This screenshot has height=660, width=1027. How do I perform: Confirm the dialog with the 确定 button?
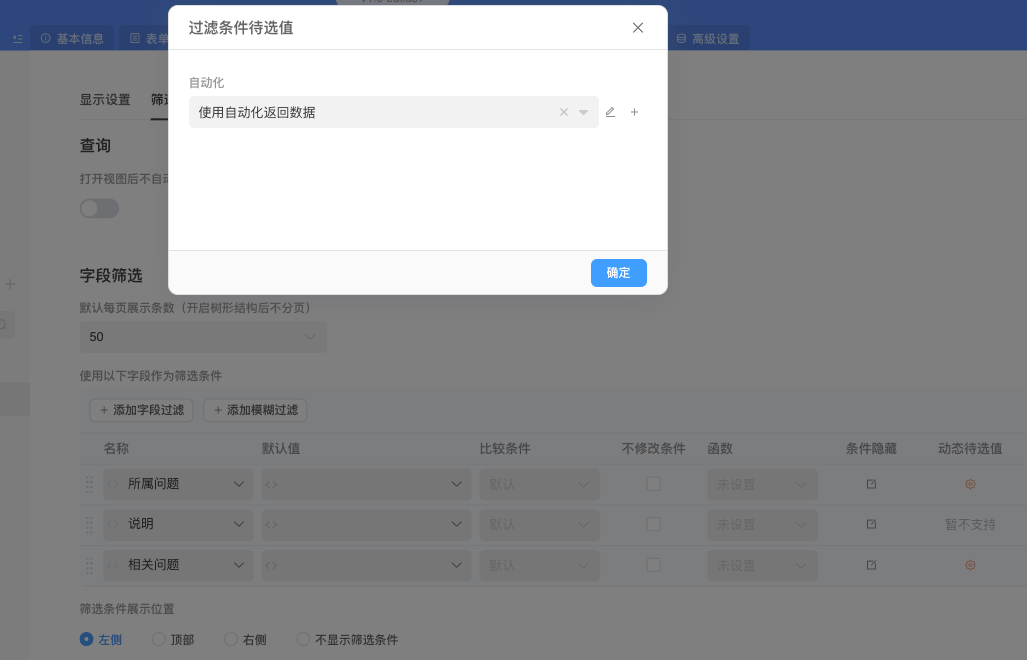pos(618,273)
